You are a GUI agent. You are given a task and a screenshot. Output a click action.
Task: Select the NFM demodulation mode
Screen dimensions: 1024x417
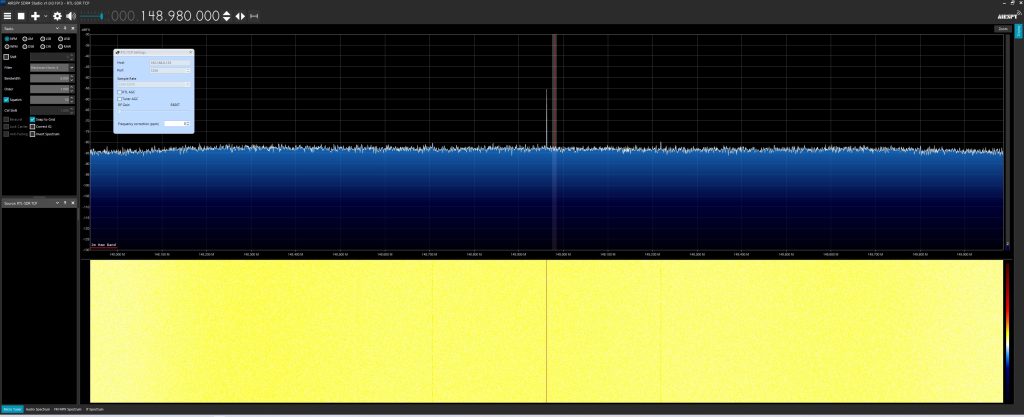tap(10, 39)
